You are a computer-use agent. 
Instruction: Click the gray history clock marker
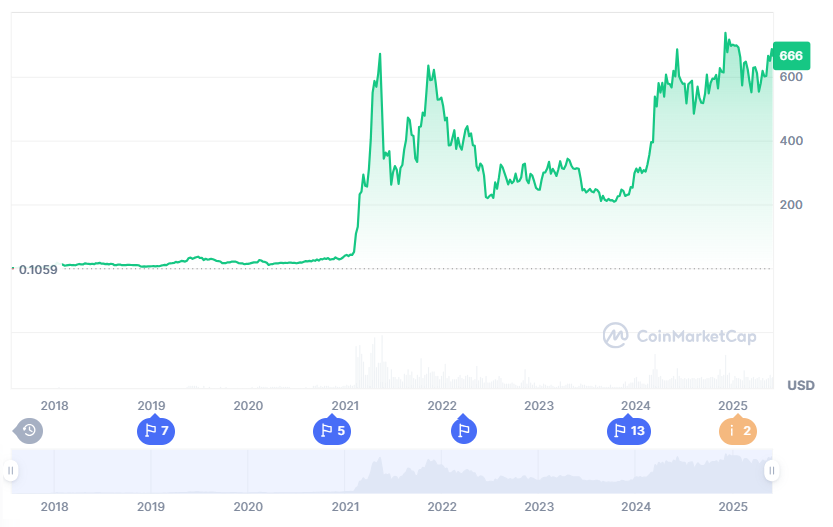(x=29, y=431)
